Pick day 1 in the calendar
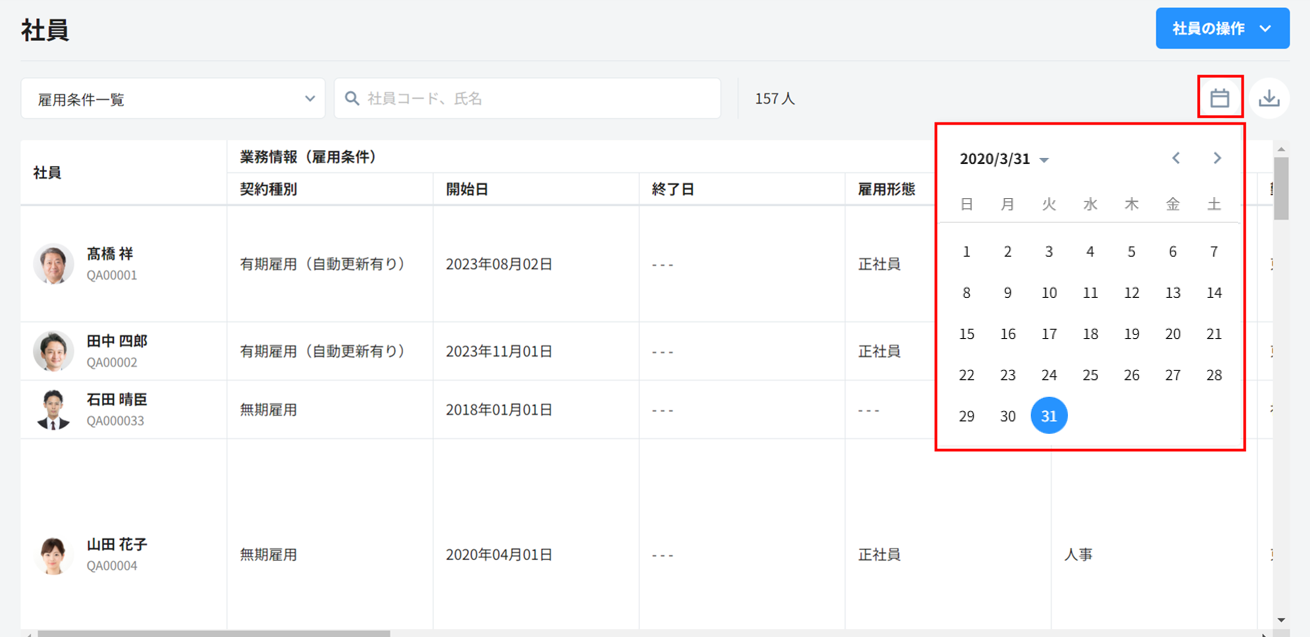The image size is (1310, 637). [x=966, y=252]
